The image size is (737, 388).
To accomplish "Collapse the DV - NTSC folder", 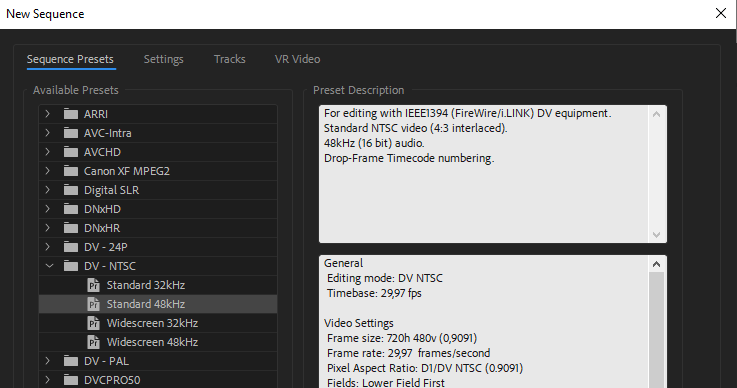I will [49, 266].
